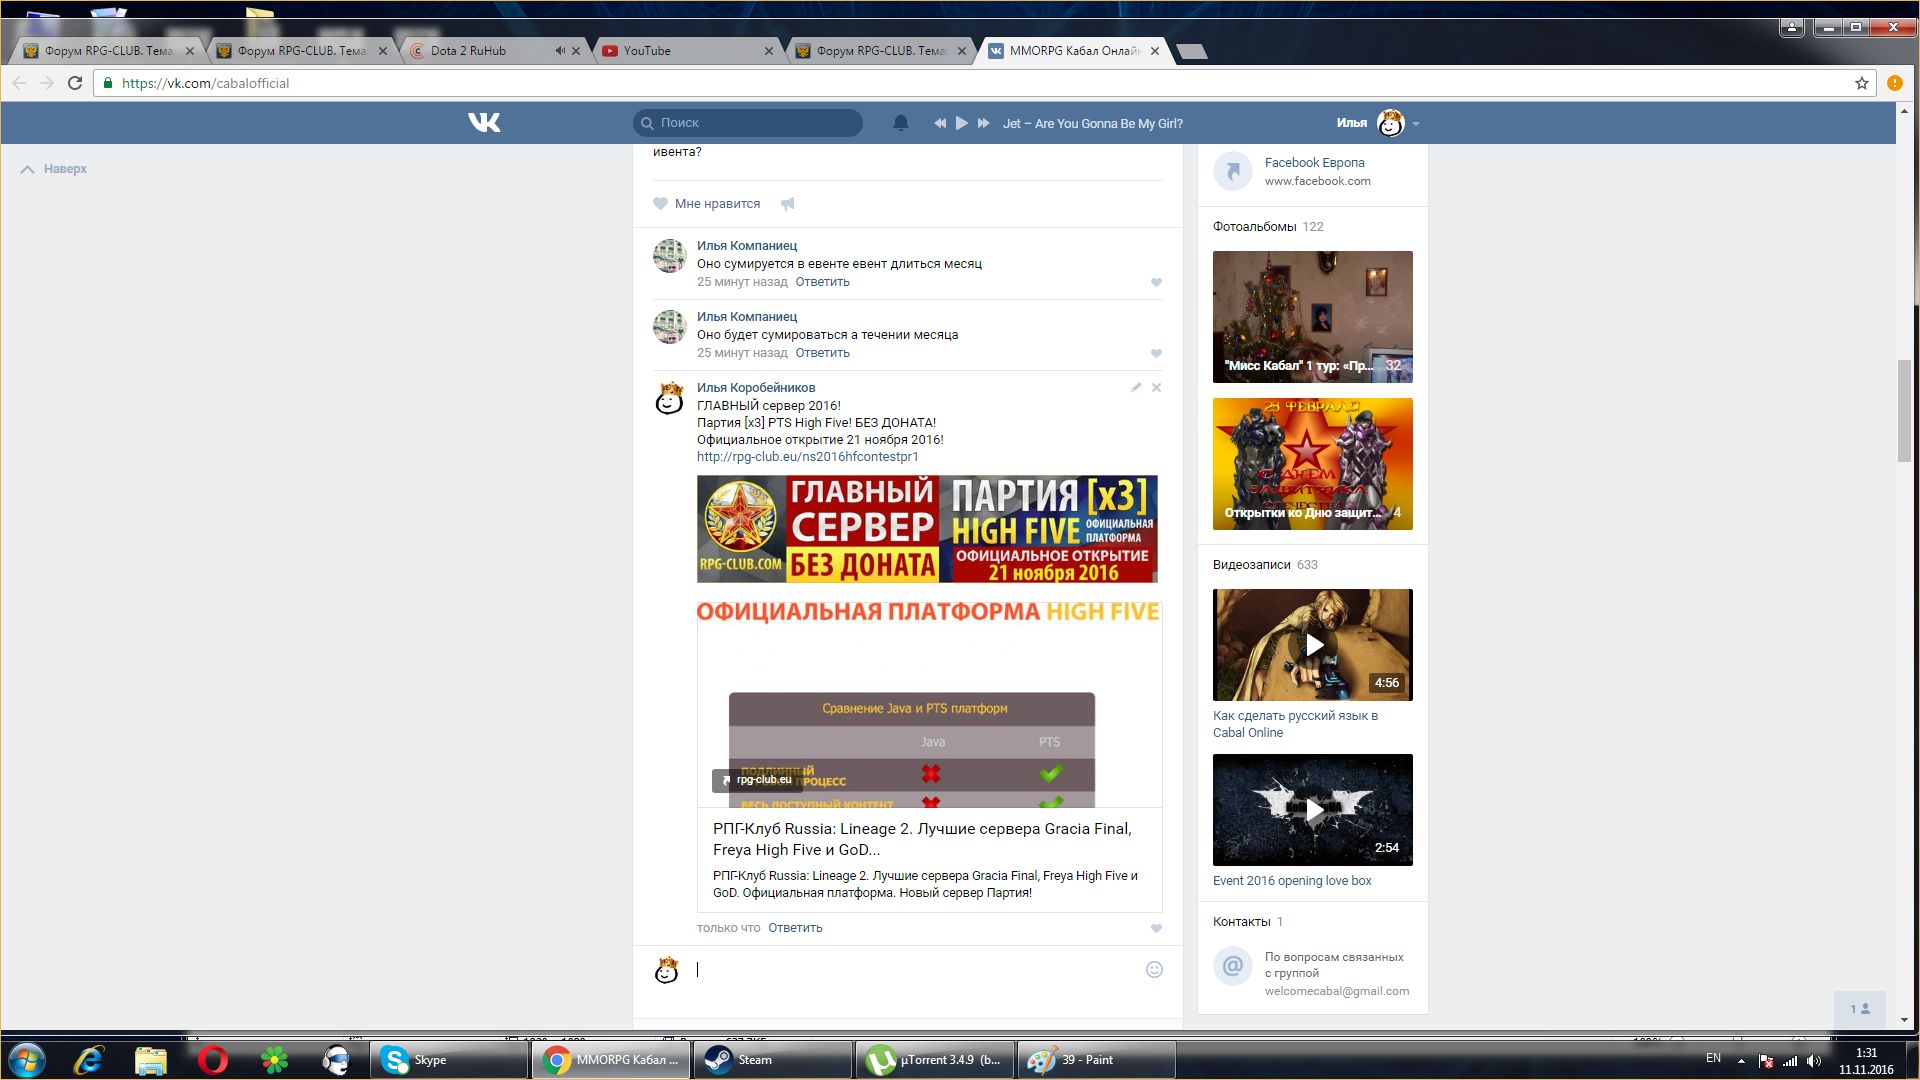1920x1080 pixels.
Task: Like the newest comment posted только что
Action: coord(1156,928)
